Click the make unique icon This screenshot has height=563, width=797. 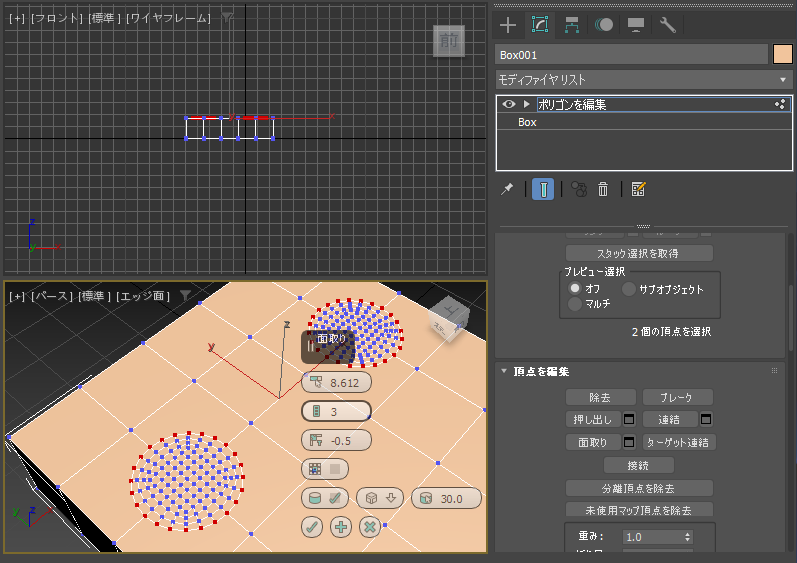pyautogui.click(x=579, y=190)
